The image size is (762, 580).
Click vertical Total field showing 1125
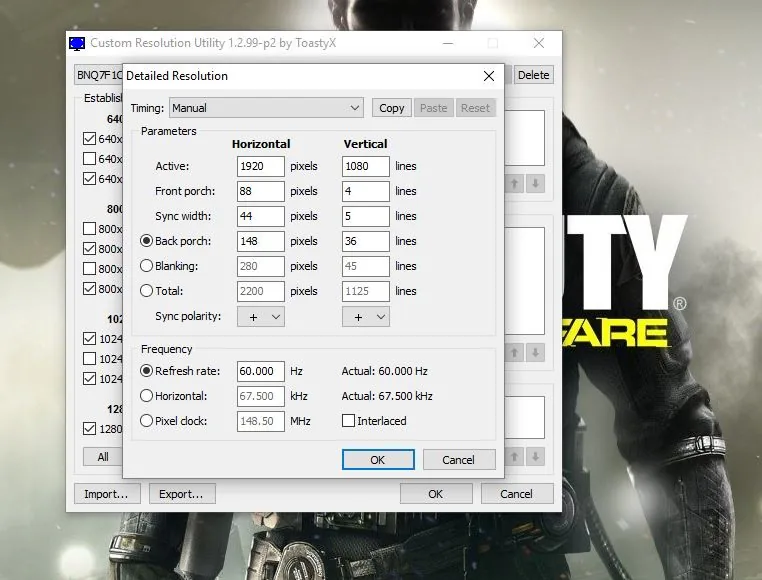(x=366, y=291)
